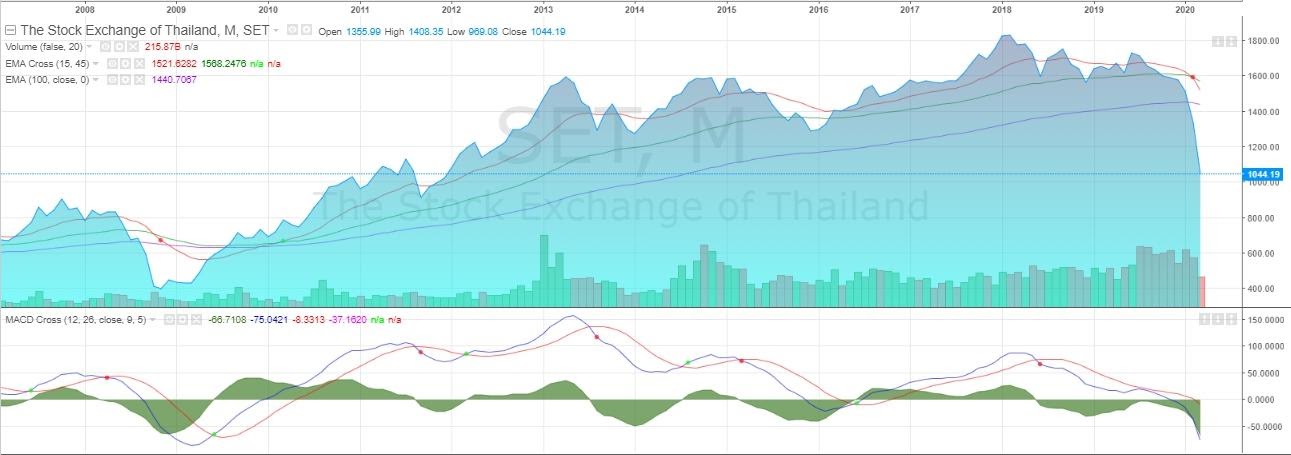Click the 1800.00 price axis label
This screenshot has width=1291, height=455.
pyautogui.click(x=1263, y=41)
